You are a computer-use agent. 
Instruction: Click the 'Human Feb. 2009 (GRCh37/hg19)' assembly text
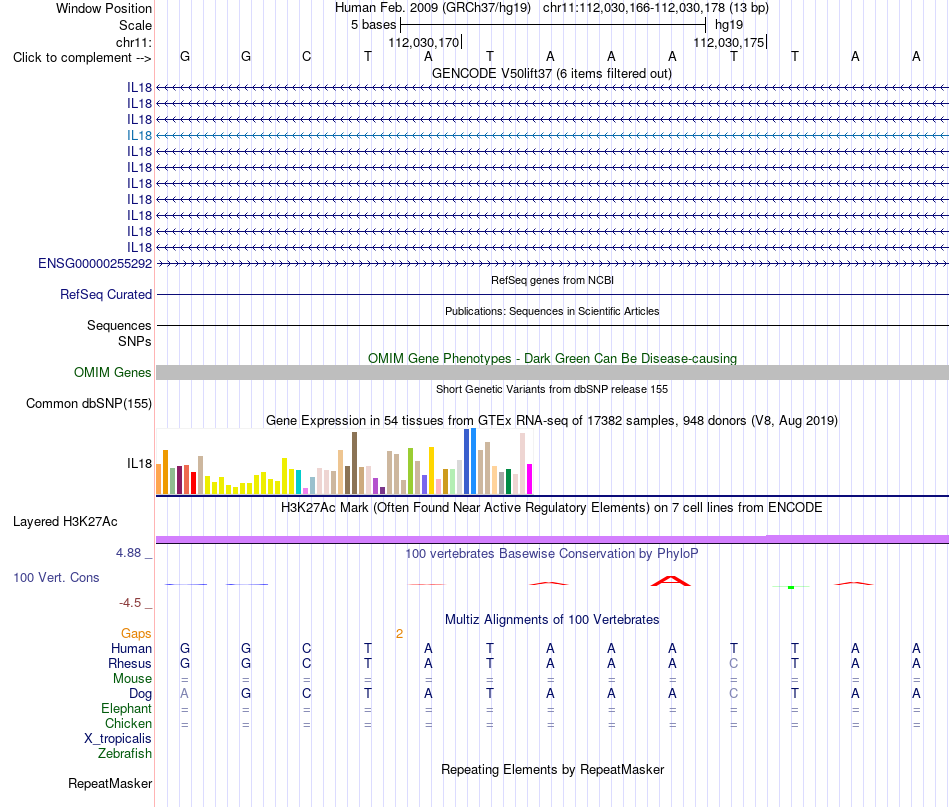click(433, 8)
